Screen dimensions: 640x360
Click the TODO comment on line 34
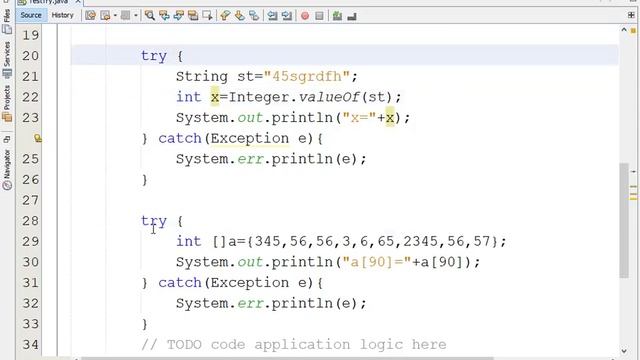293,344
